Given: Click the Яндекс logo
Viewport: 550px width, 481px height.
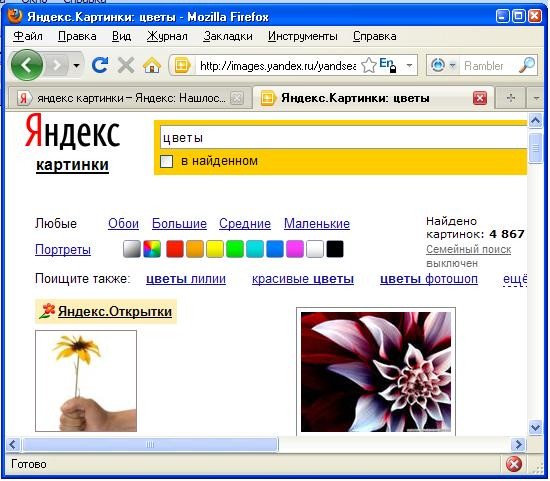Looking at the screenshot, I should tap(73, 132).
